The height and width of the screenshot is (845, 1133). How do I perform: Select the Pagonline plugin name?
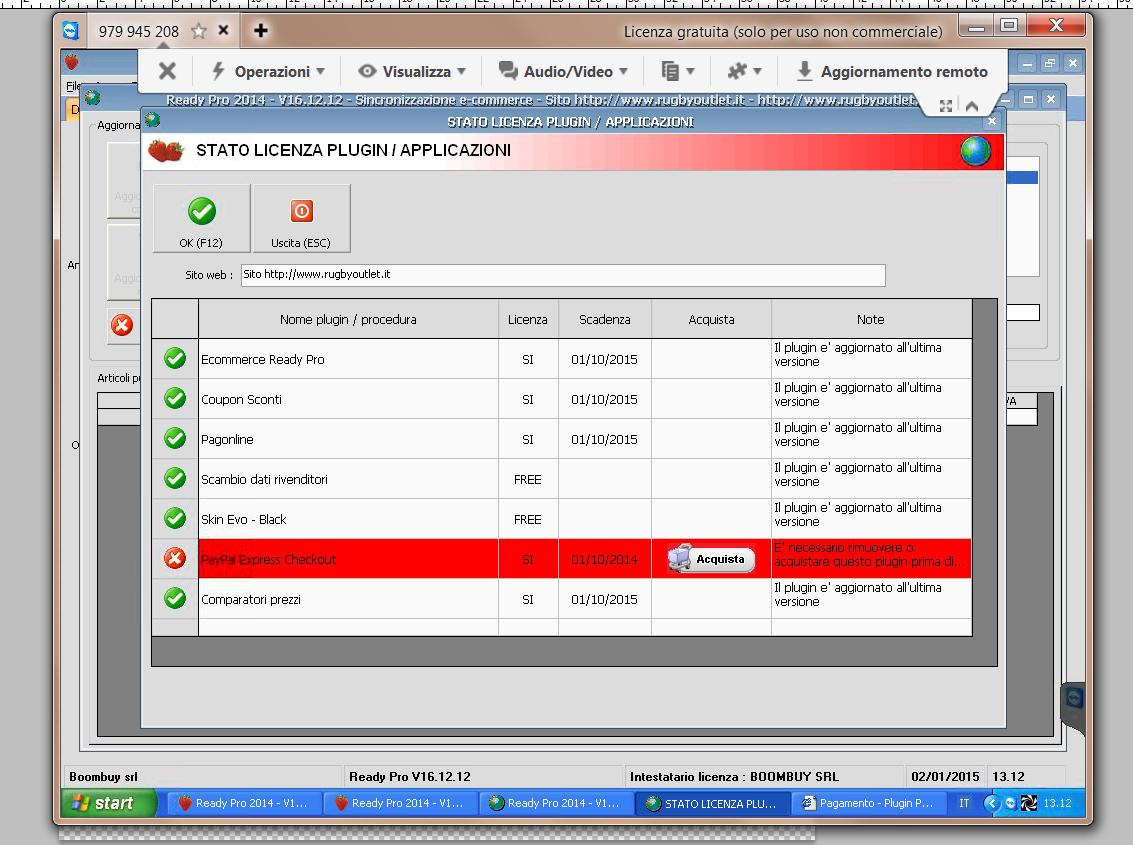point(228,439)
